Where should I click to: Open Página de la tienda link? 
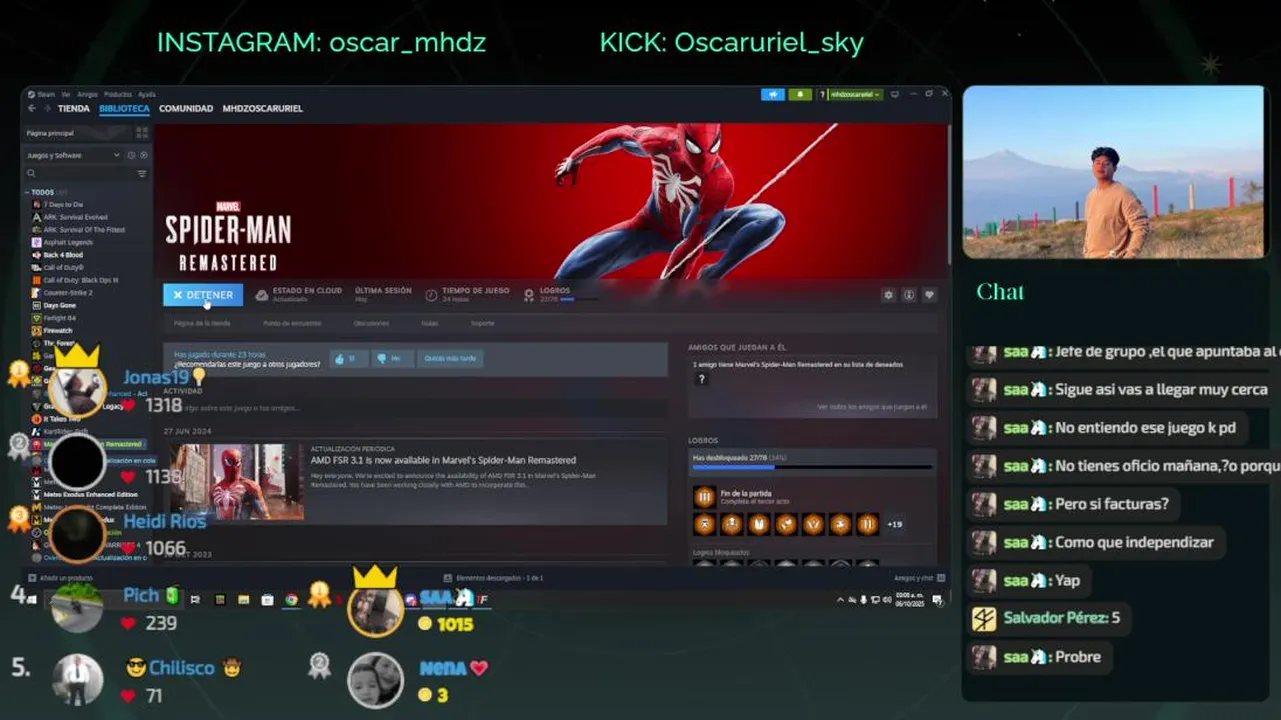tap(202, 323)
